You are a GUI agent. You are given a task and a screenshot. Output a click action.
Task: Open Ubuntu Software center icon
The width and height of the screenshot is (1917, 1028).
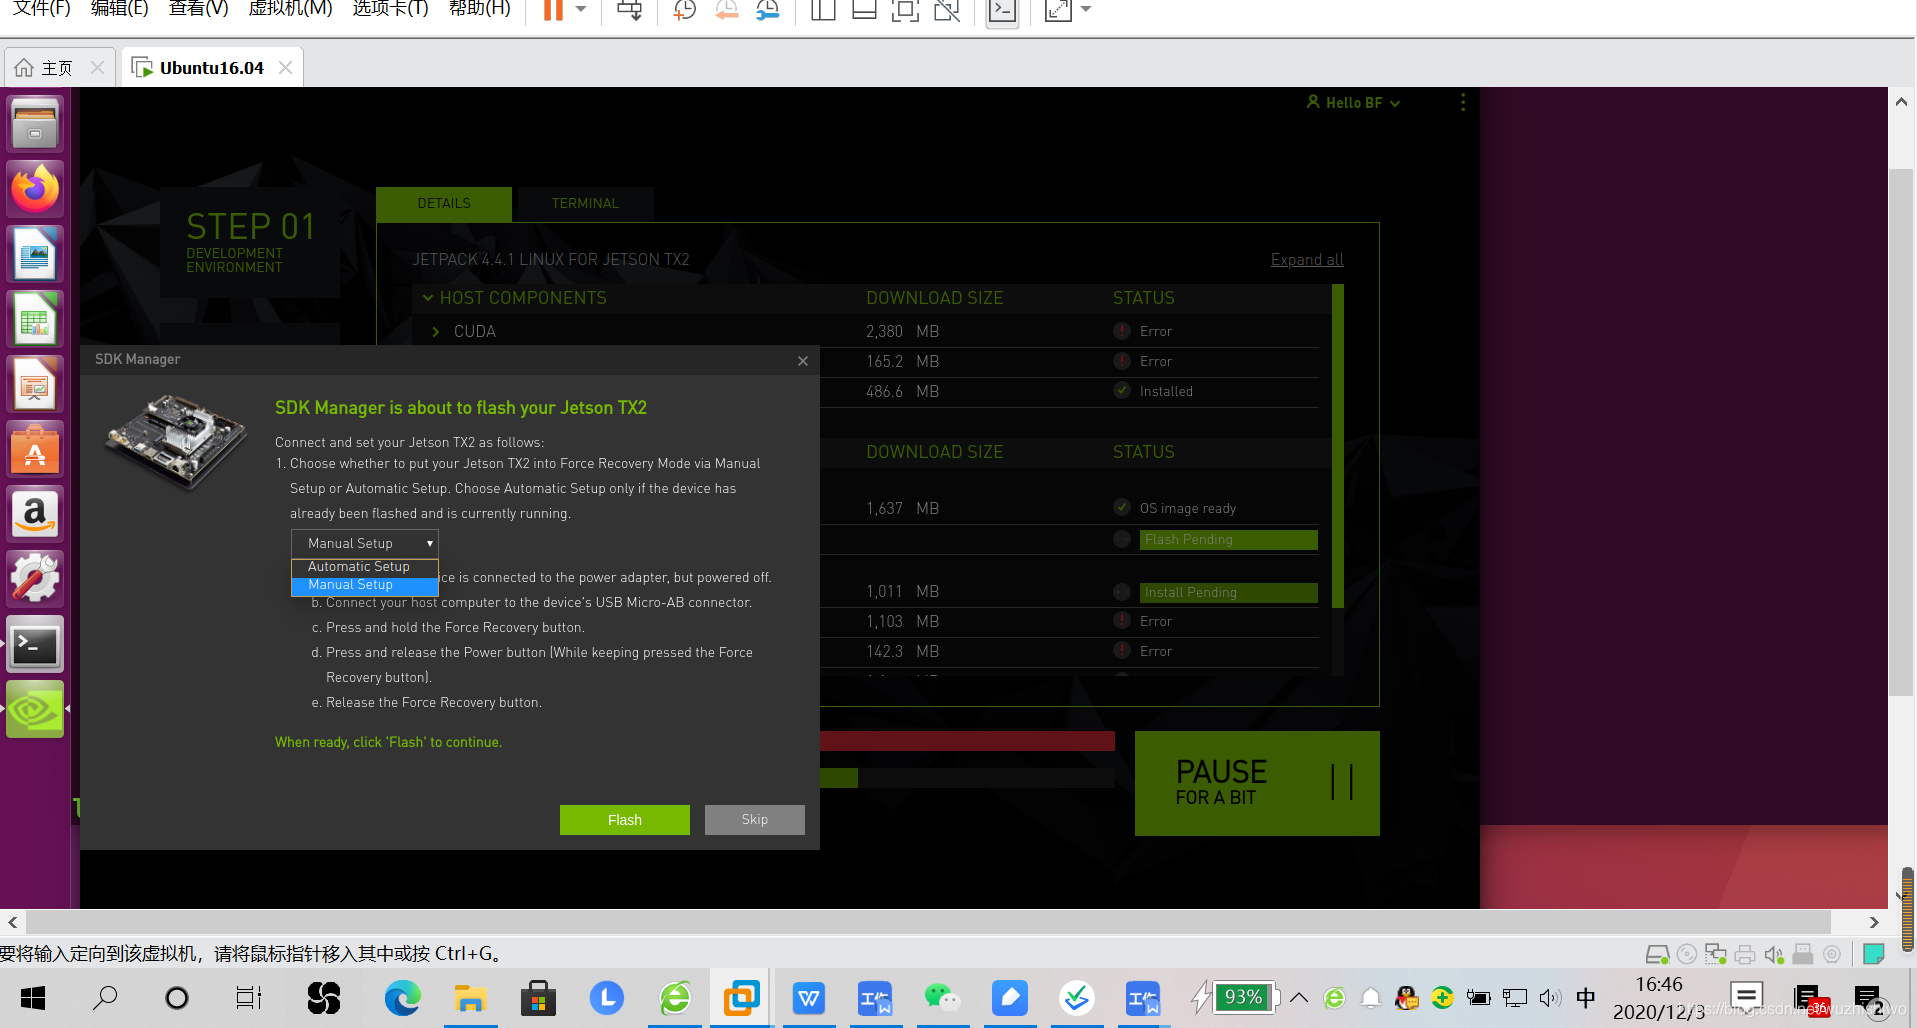click(x=35, y=449)
